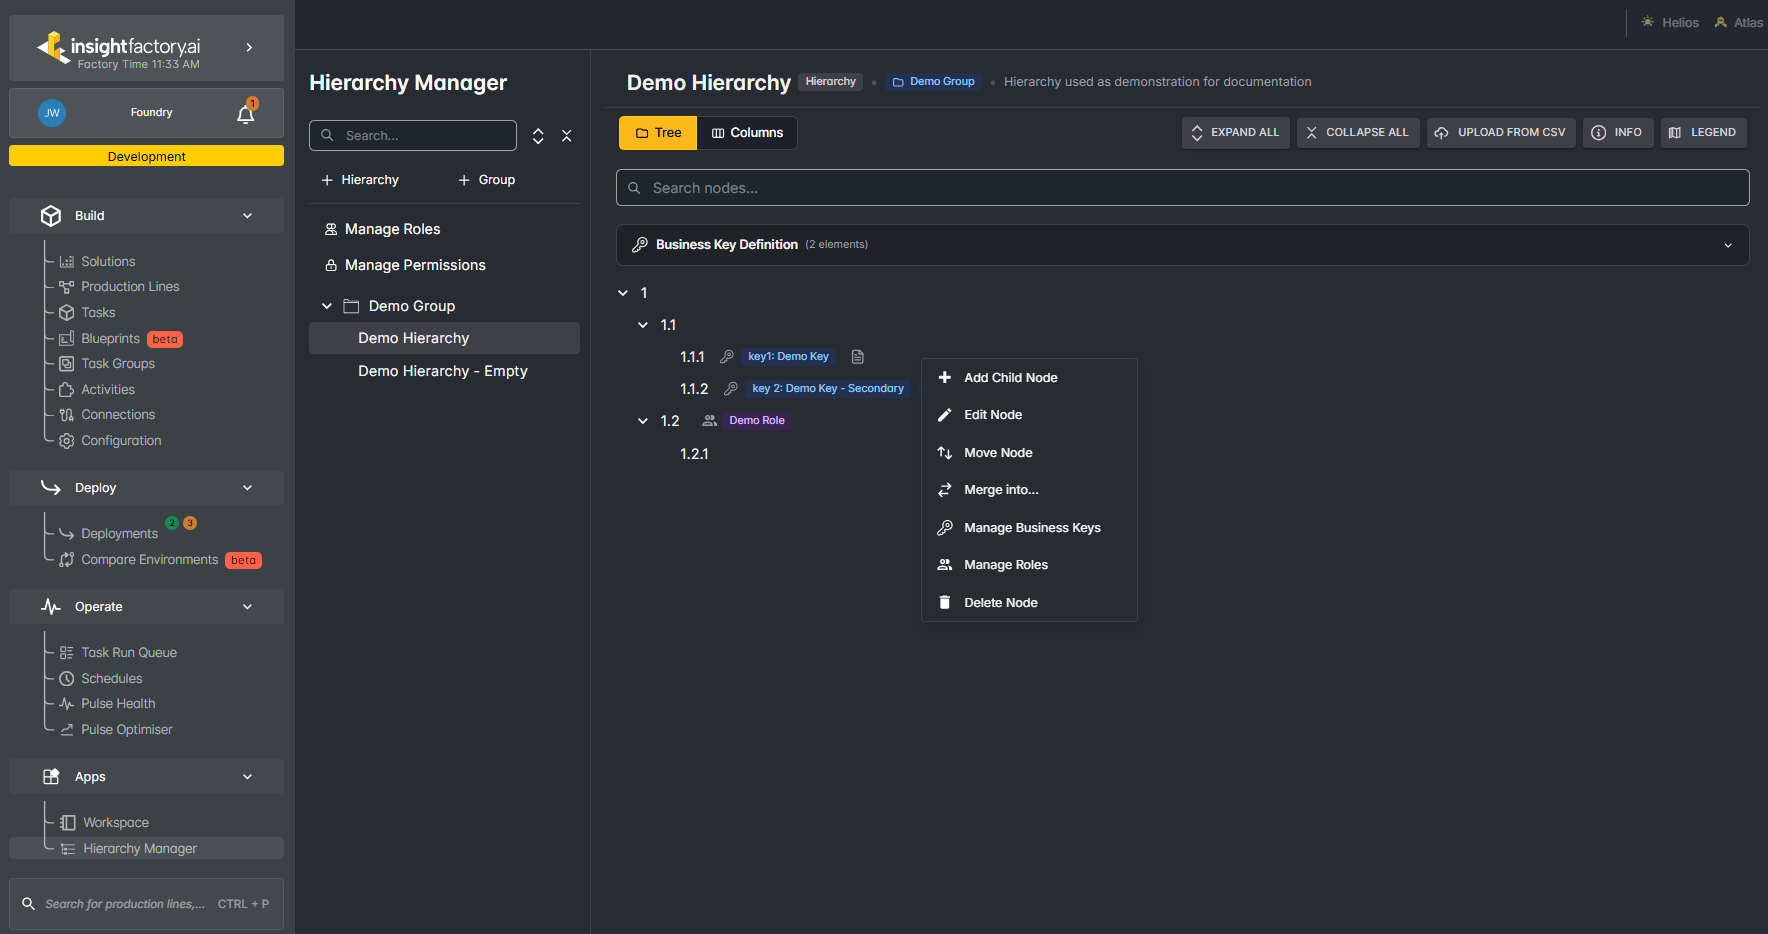Screen dimensions: 1768x934
Task: Choose Move Node from context menu
Action: tap(1029, 453)
